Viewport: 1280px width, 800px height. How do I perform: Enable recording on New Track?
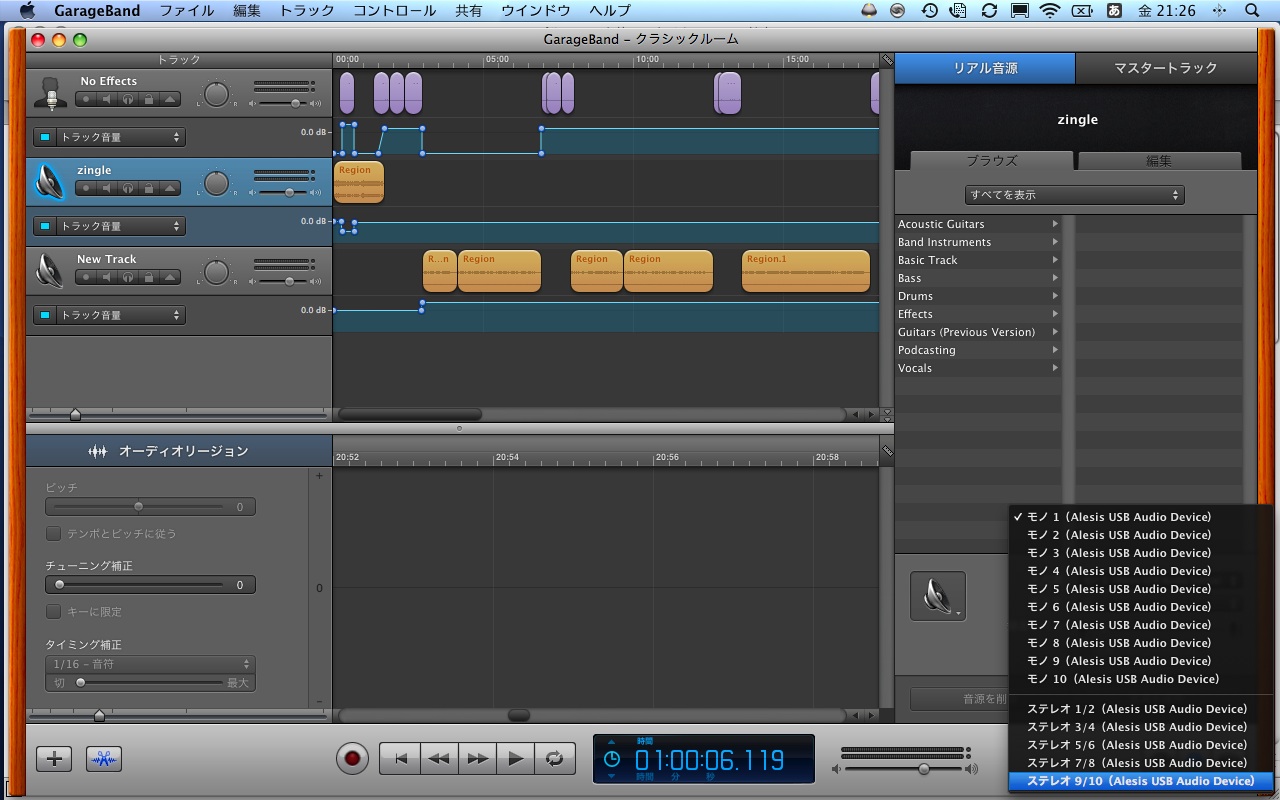87,277
